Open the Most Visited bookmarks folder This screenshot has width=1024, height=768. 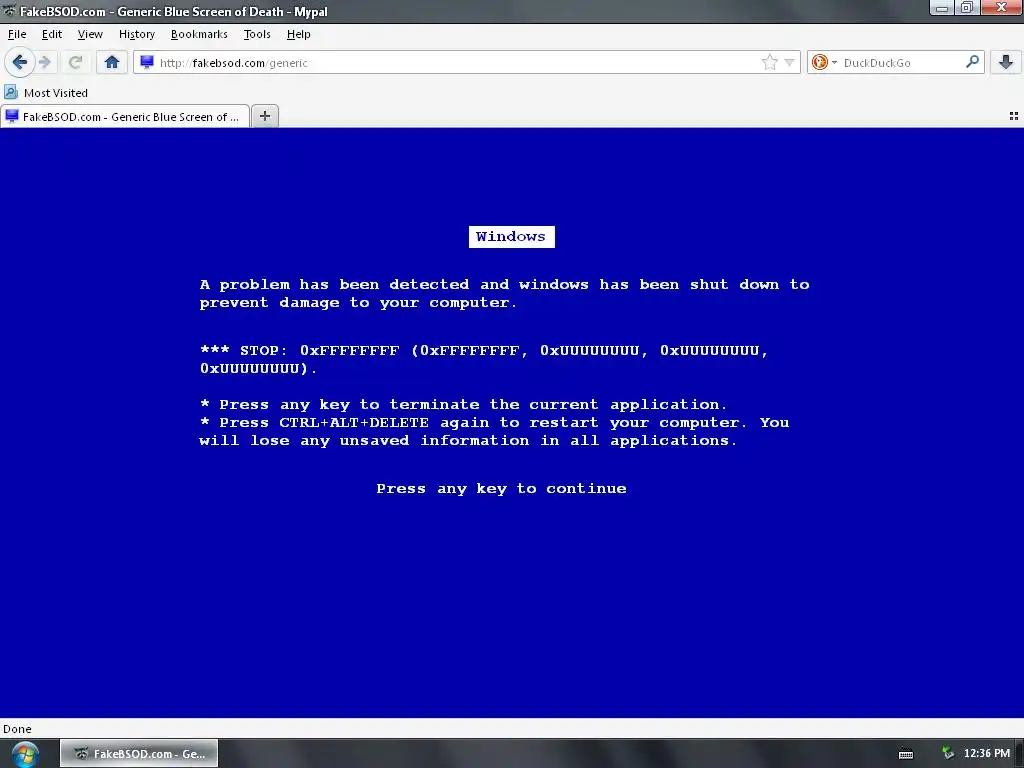click(46, 93)
